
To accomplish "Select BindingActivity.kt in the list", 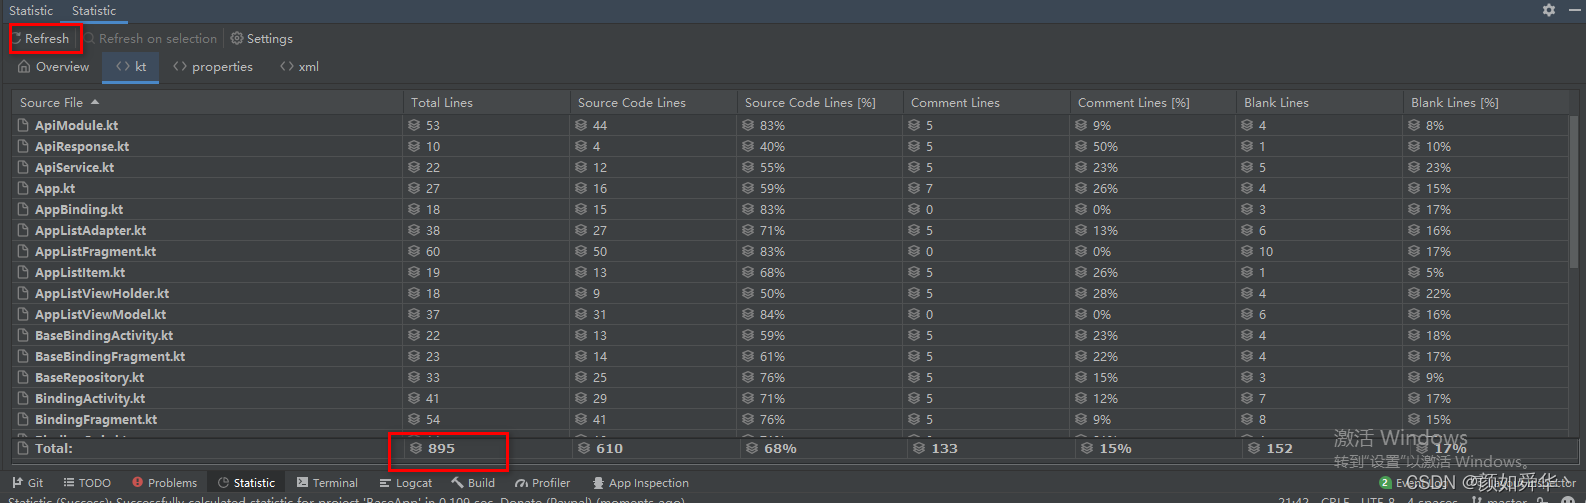I will pos(790,398).
